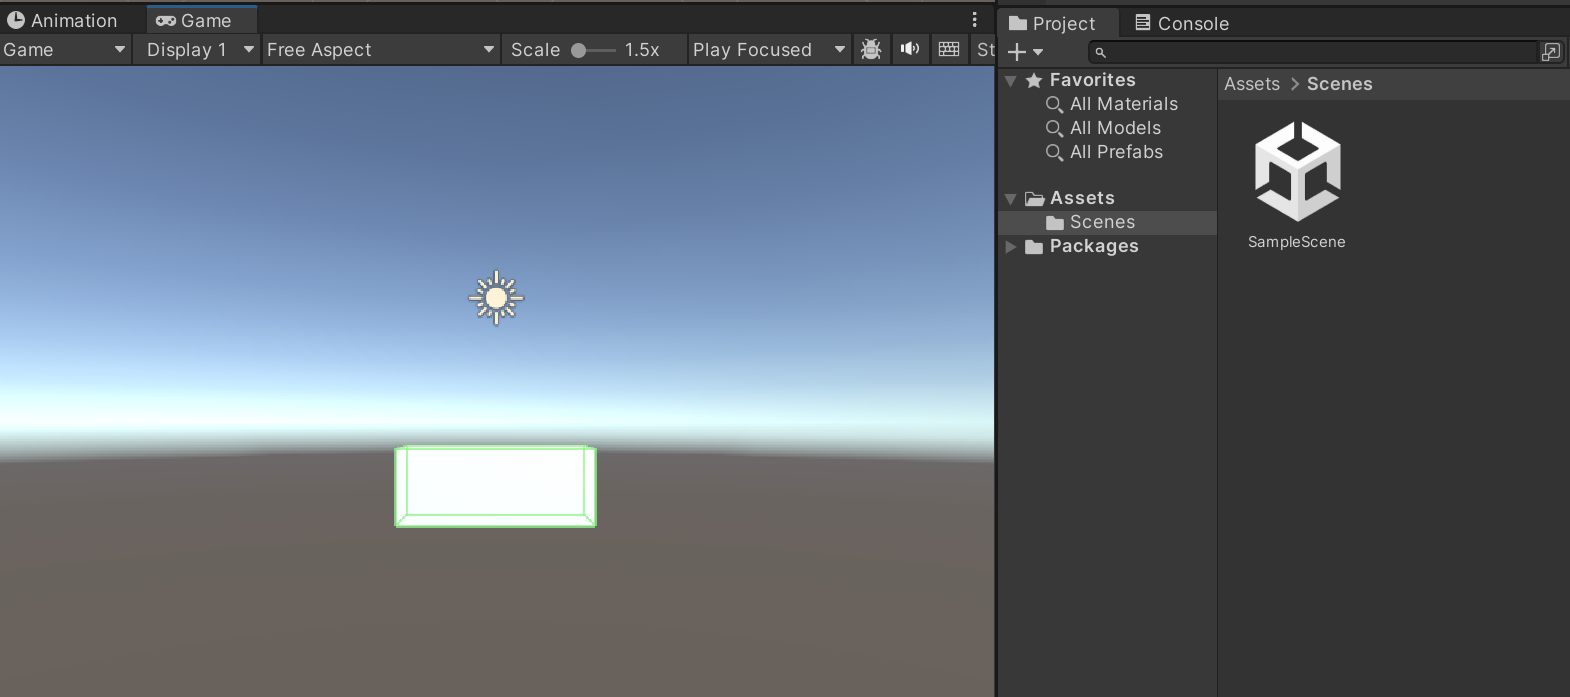
Task: Select the SampleScene asset thumbnail
Action: tap(1298, 171)
